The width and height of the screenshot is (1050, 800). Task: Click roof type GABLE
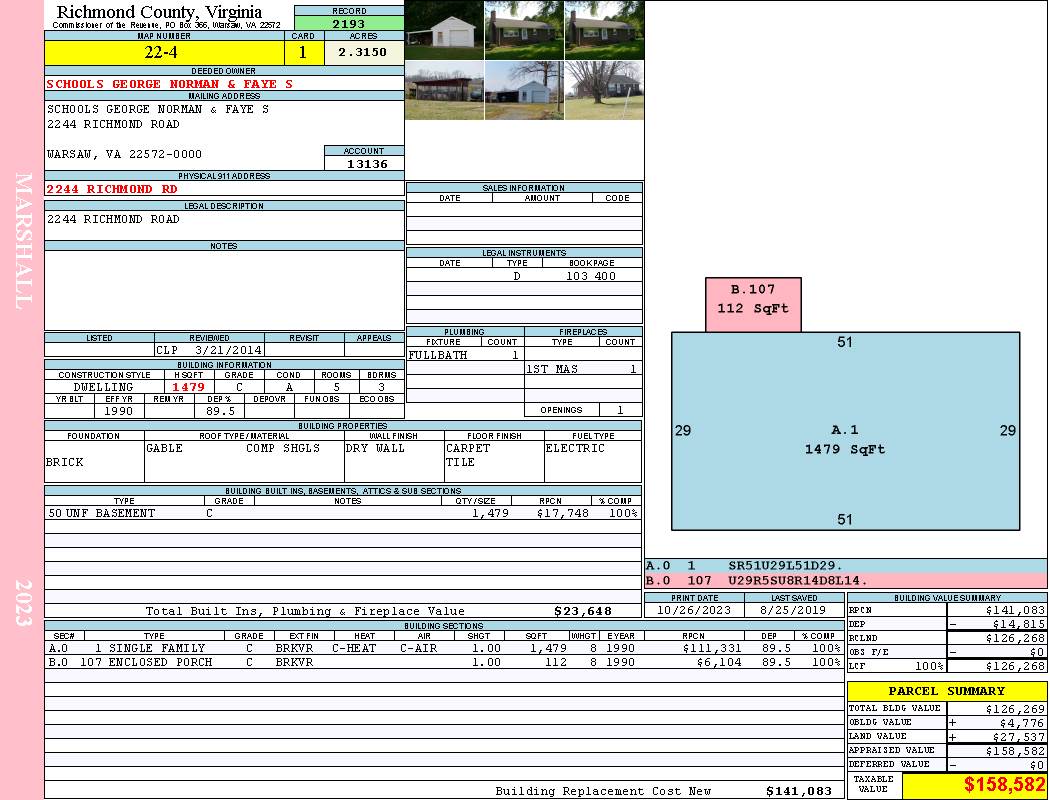tap(165, 448)
